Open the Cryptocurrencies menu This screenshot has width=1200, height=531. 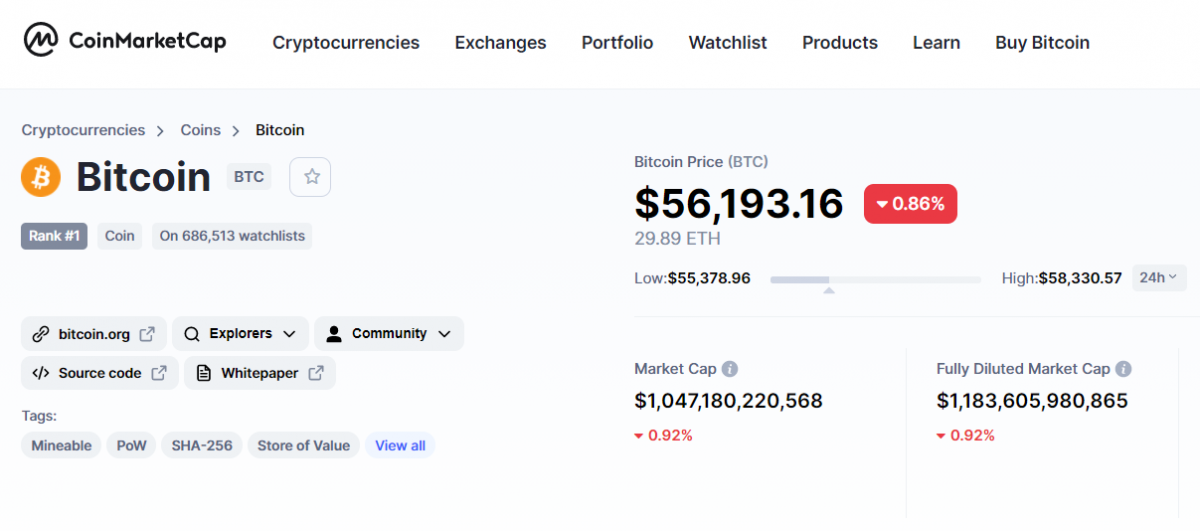click(x=346, y=43)
